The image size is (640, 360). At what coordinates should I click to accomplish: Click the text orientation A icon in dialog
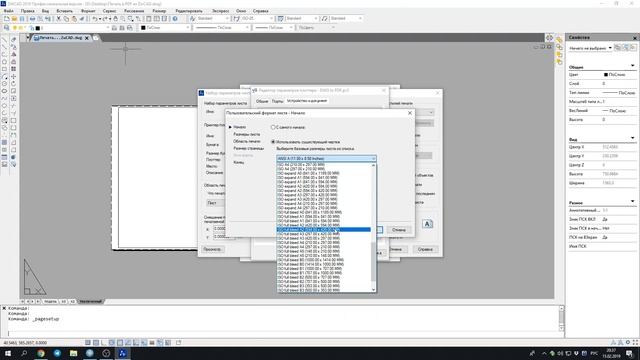point(427,224)
